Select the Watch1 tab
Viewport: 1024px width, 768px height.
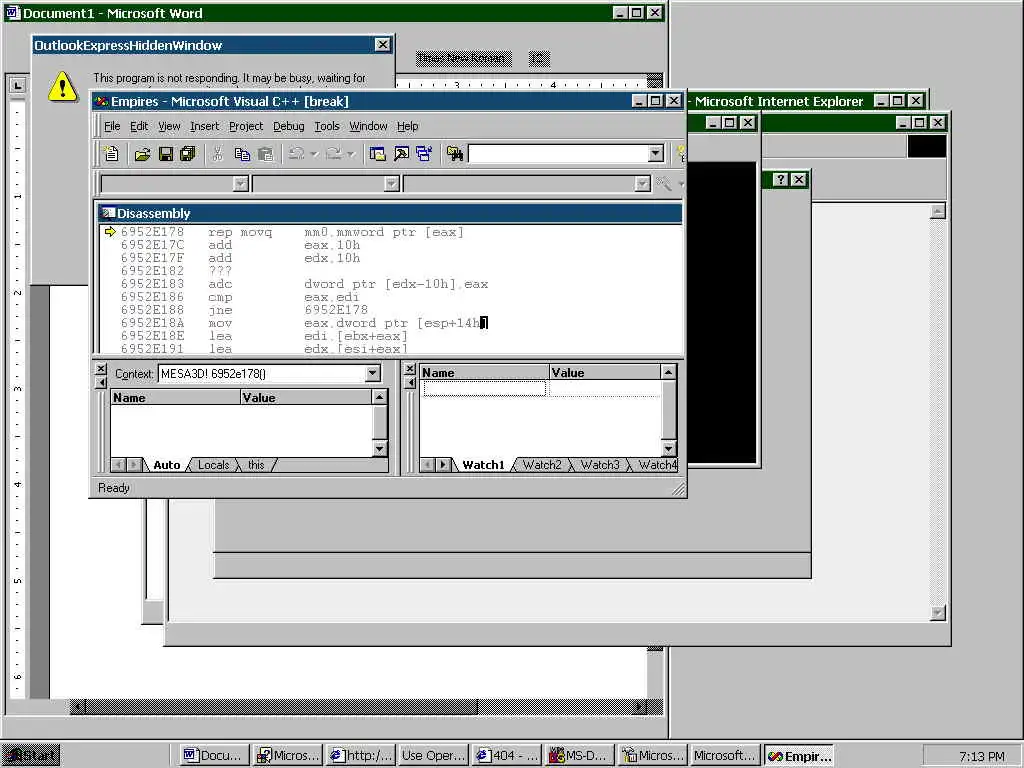point(483,465)
